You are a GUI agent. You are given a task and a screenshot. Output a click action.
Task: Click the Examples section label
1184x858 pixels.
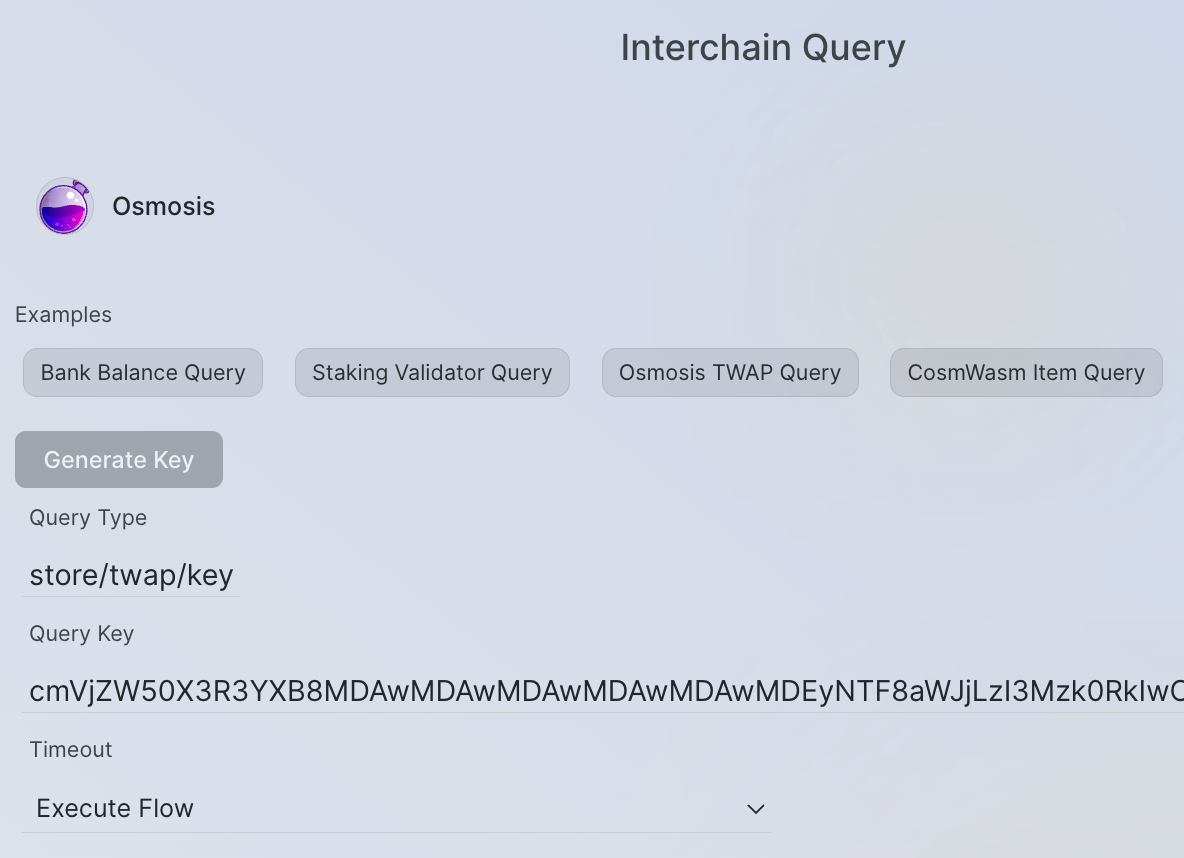click(x=63, y=315)
